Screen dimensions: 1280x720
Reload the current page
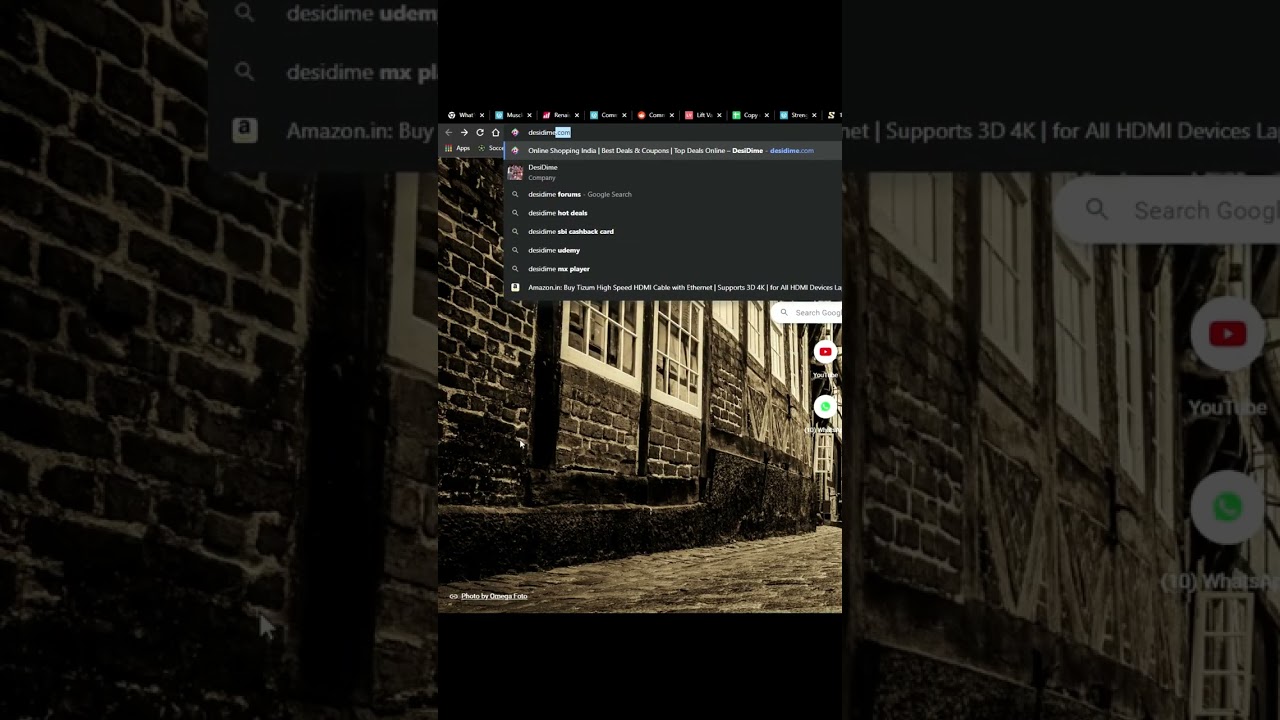click(480, 132)
